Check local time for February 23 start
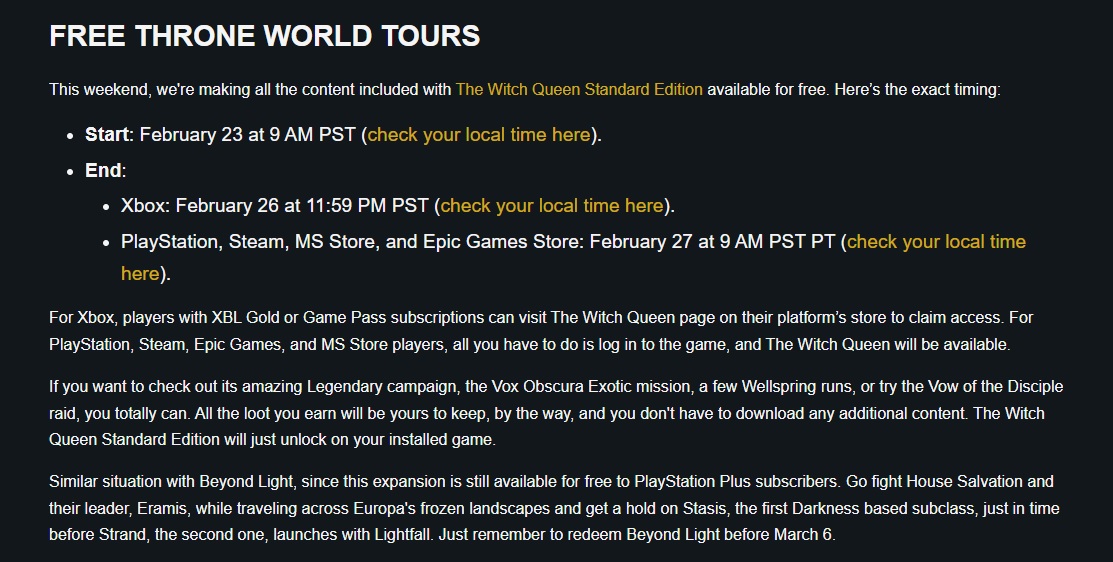Viewport: 1113px width, 562px height. click(479, 135)
